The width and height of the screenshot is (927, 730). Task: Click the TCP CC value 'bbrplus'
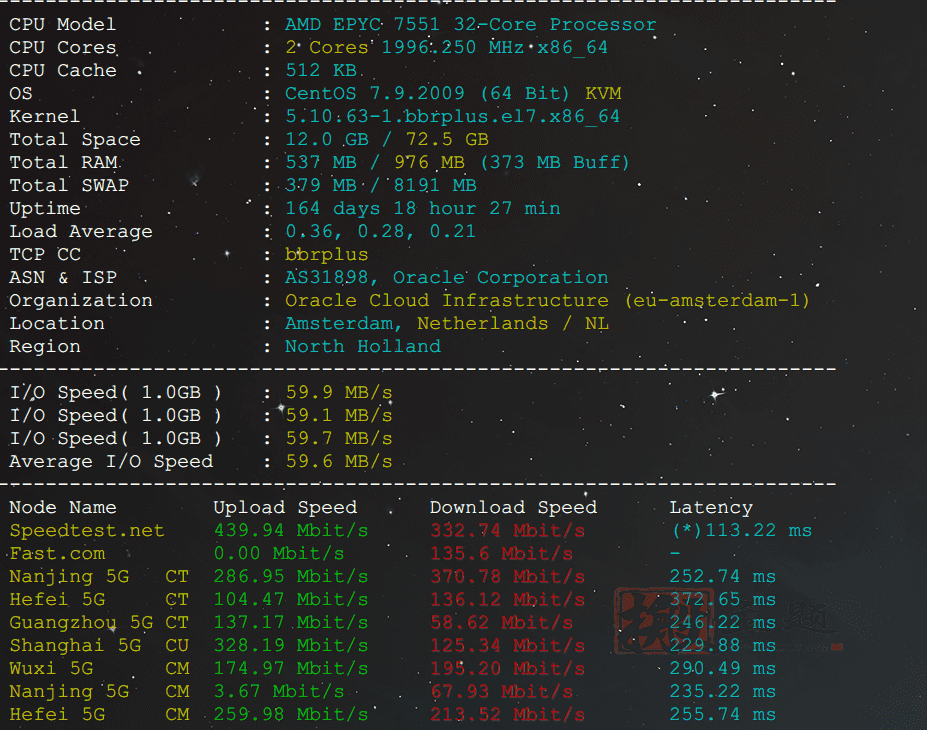pyautogui.click(x=326, y=255)
